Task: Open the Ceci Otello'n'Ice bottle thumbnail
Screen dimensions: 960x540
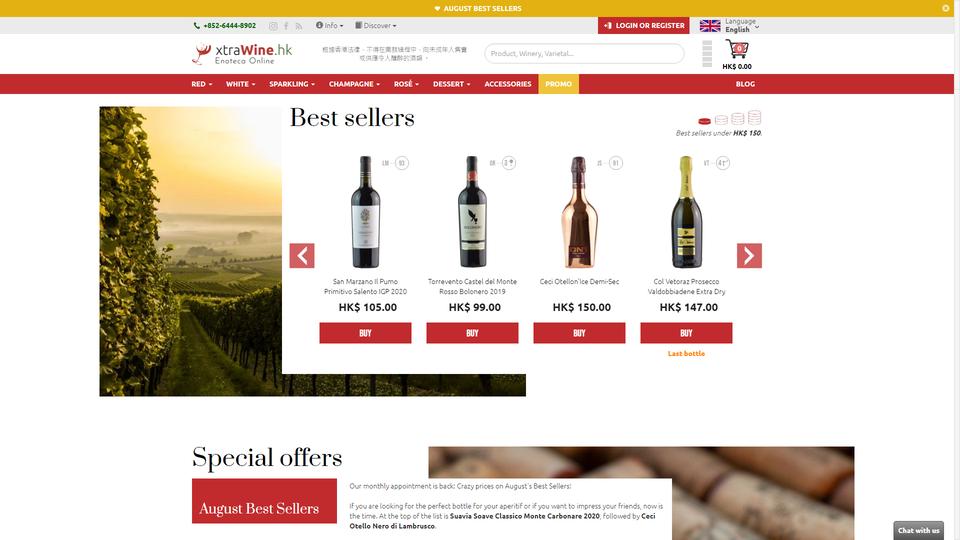Action: tap(579, 212)
